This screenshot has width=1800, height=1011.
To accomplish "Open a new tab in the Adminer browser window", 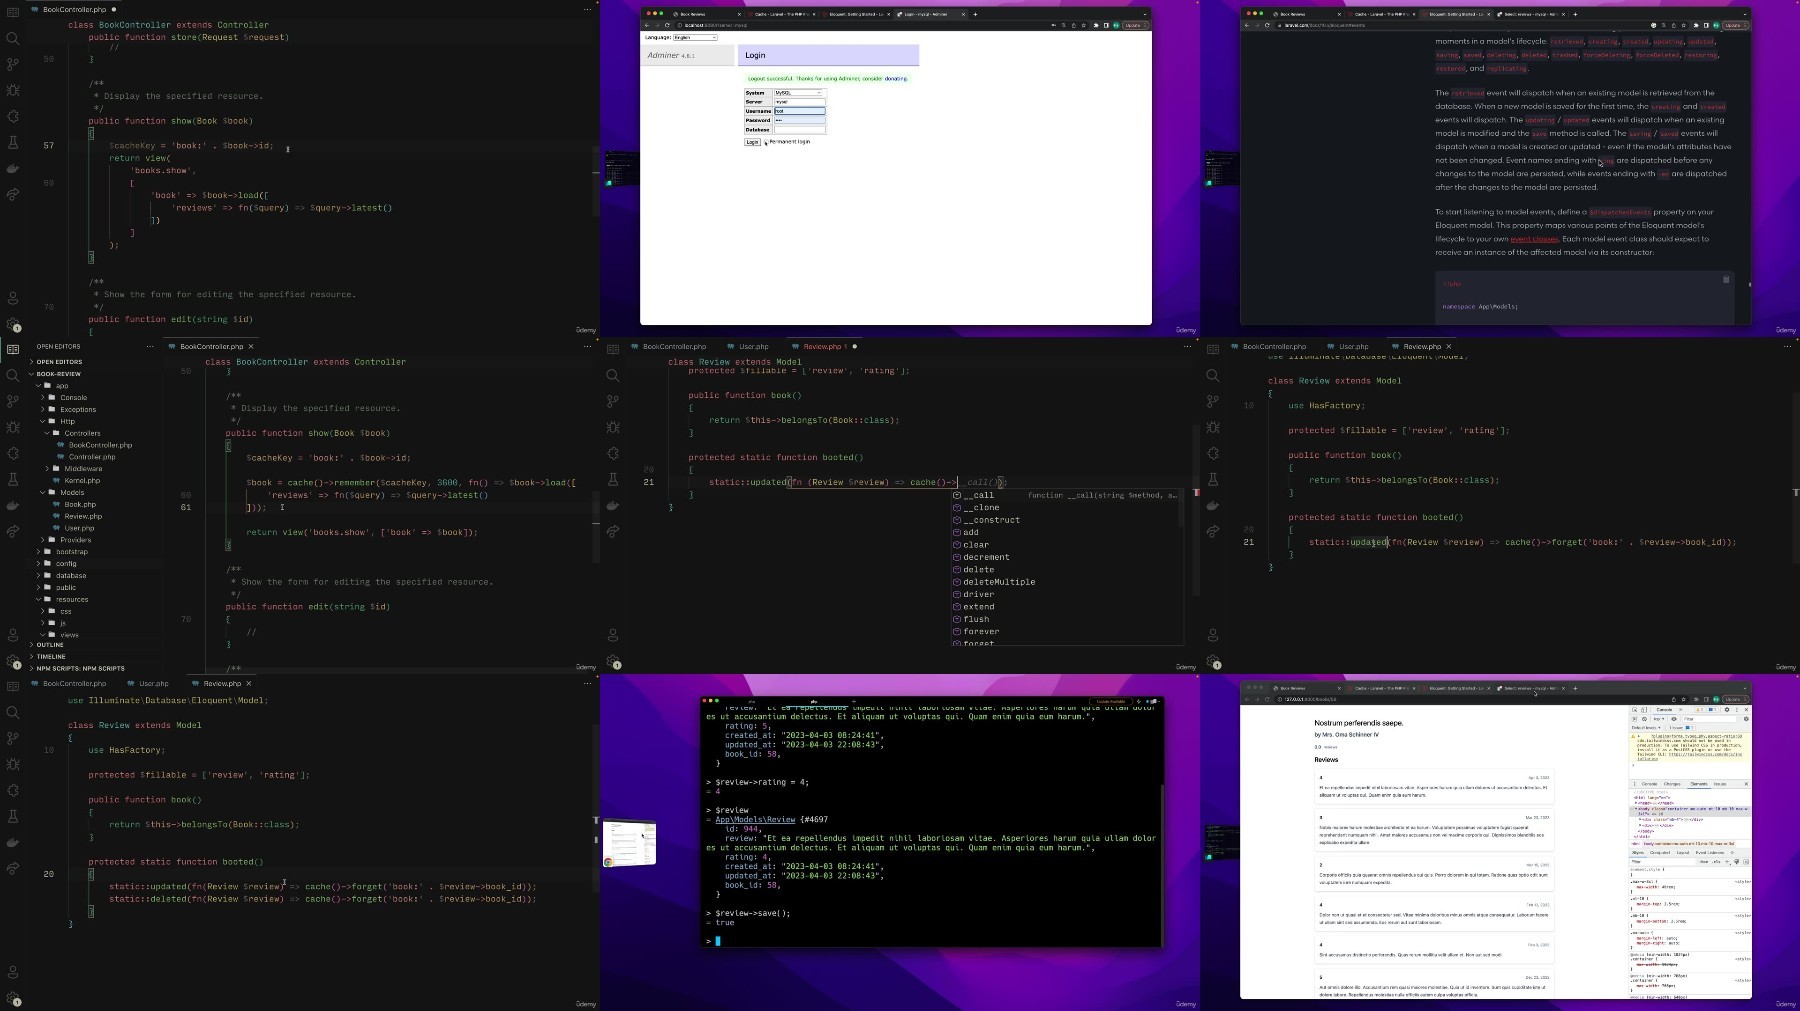I will [975, 14].
